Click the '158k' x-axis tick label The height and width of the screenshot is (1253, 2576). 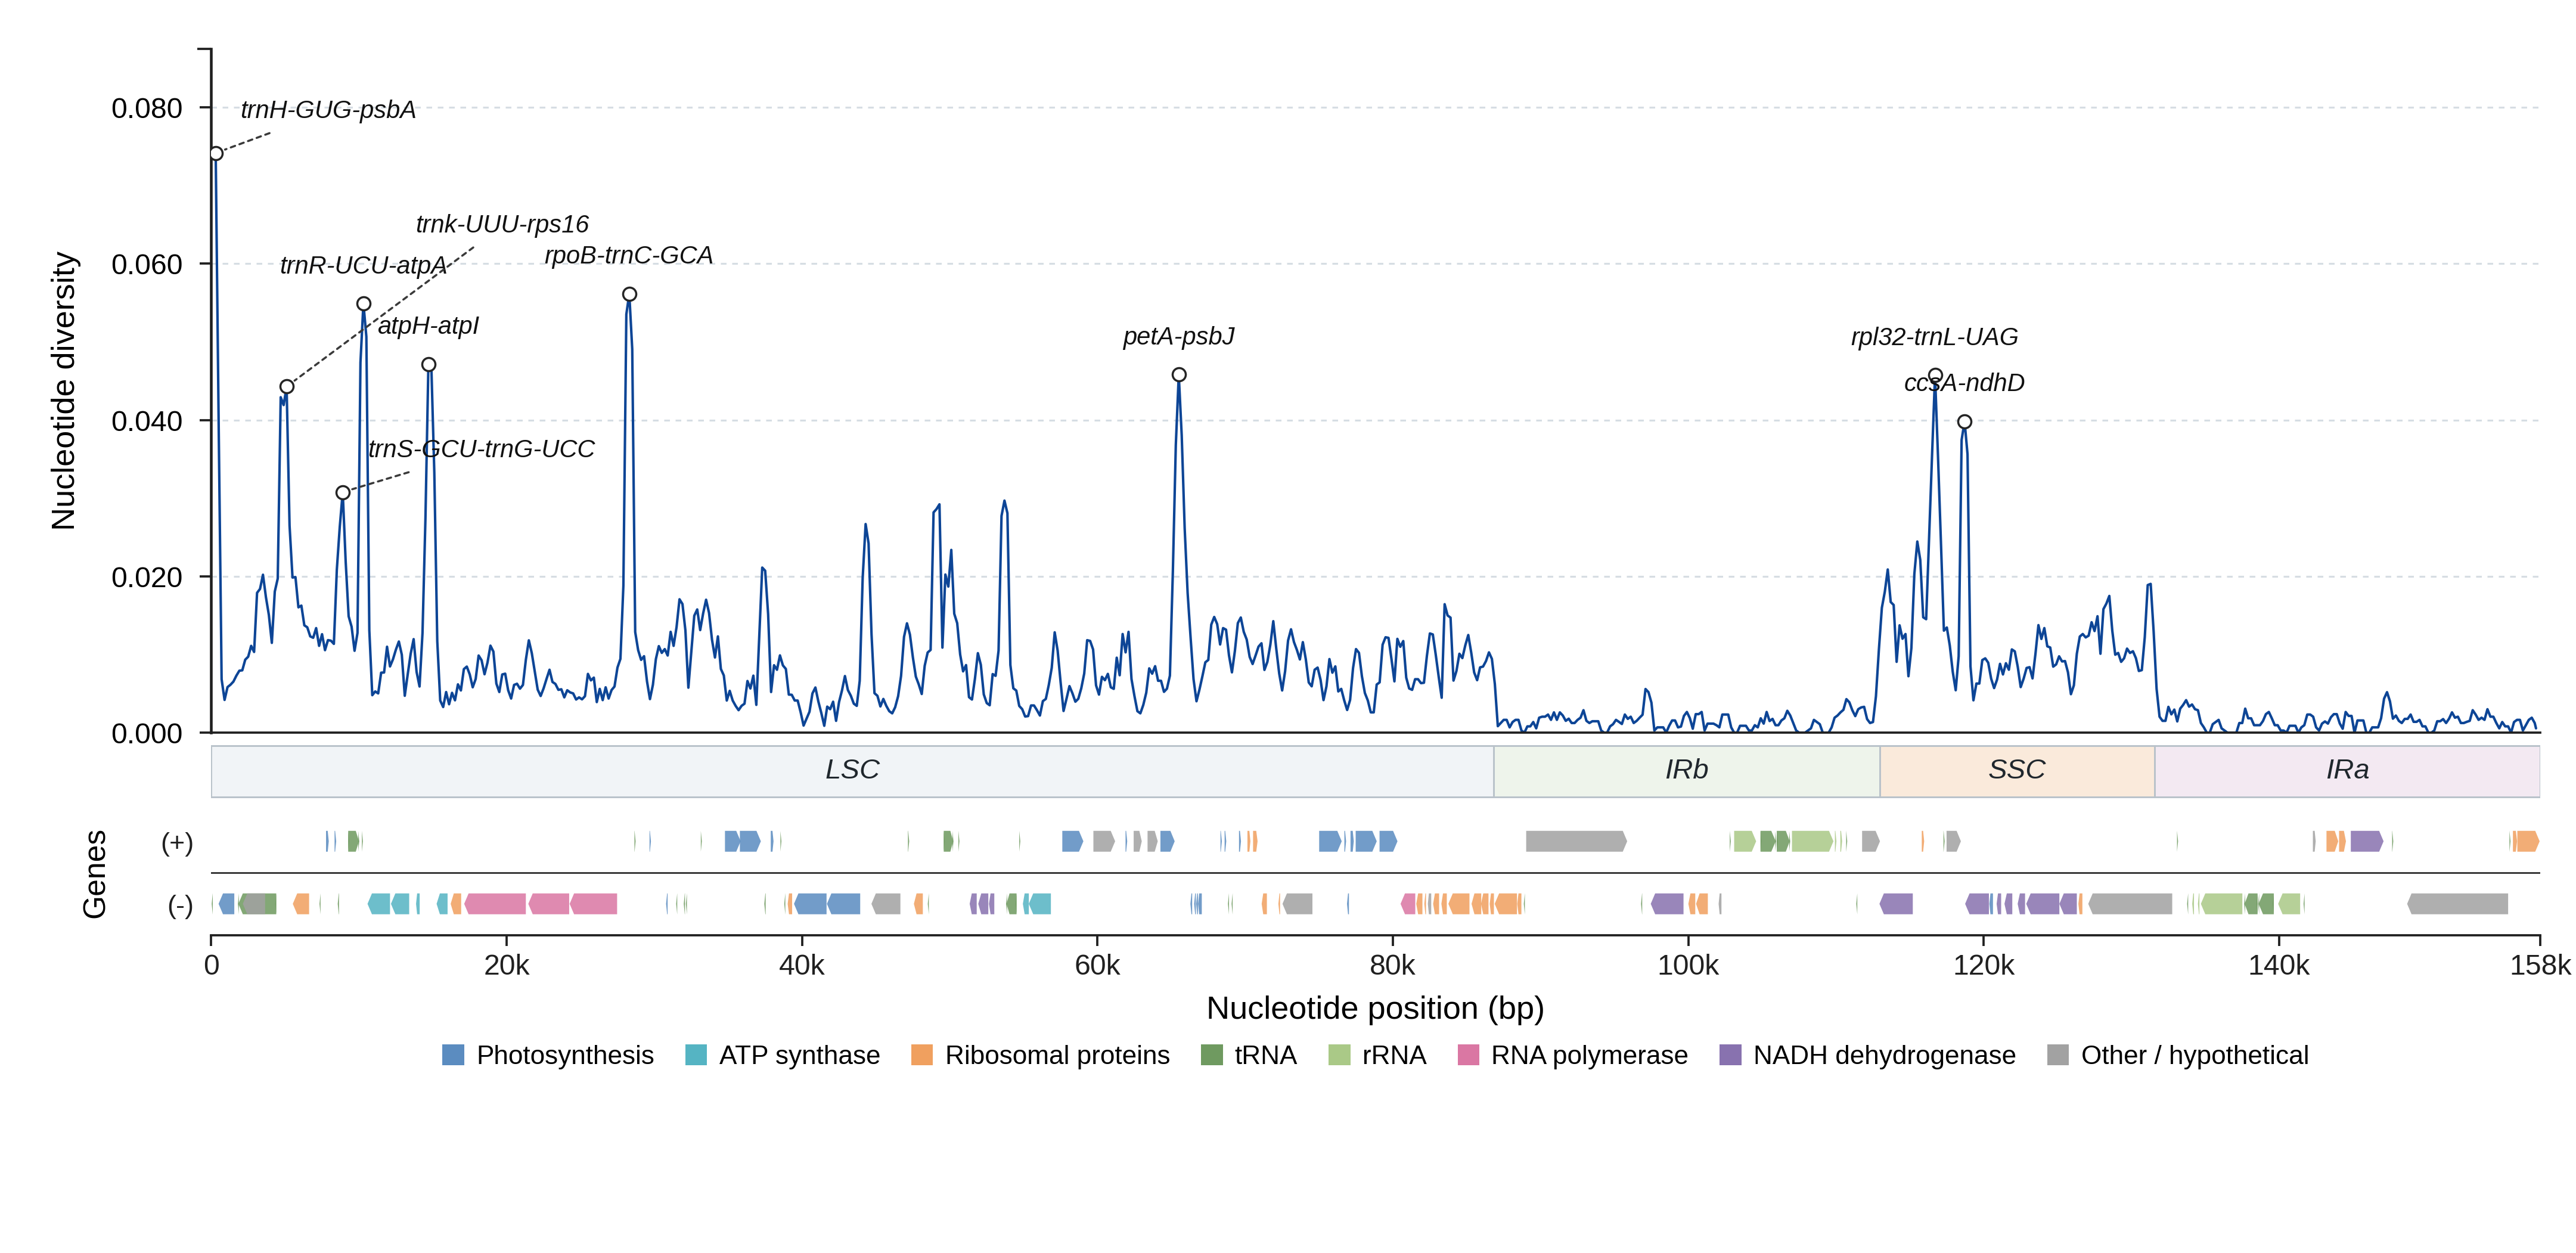coord(2540,966)
